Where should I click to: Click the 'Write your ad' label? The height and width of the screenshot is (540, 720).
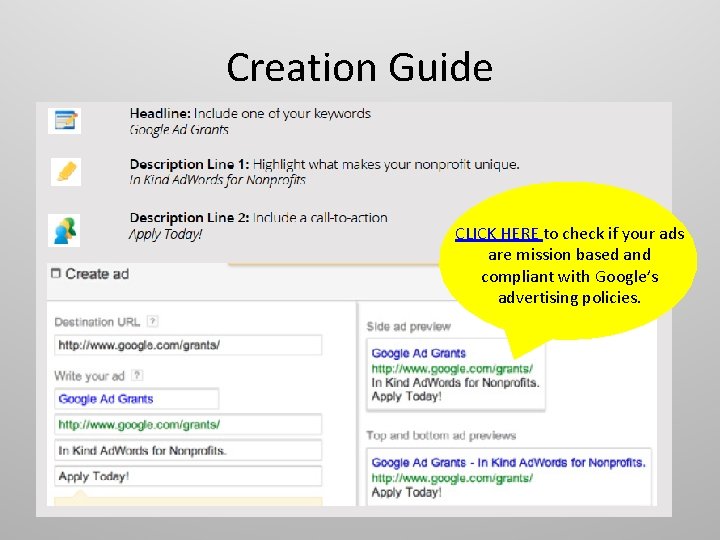click(90, 376)
